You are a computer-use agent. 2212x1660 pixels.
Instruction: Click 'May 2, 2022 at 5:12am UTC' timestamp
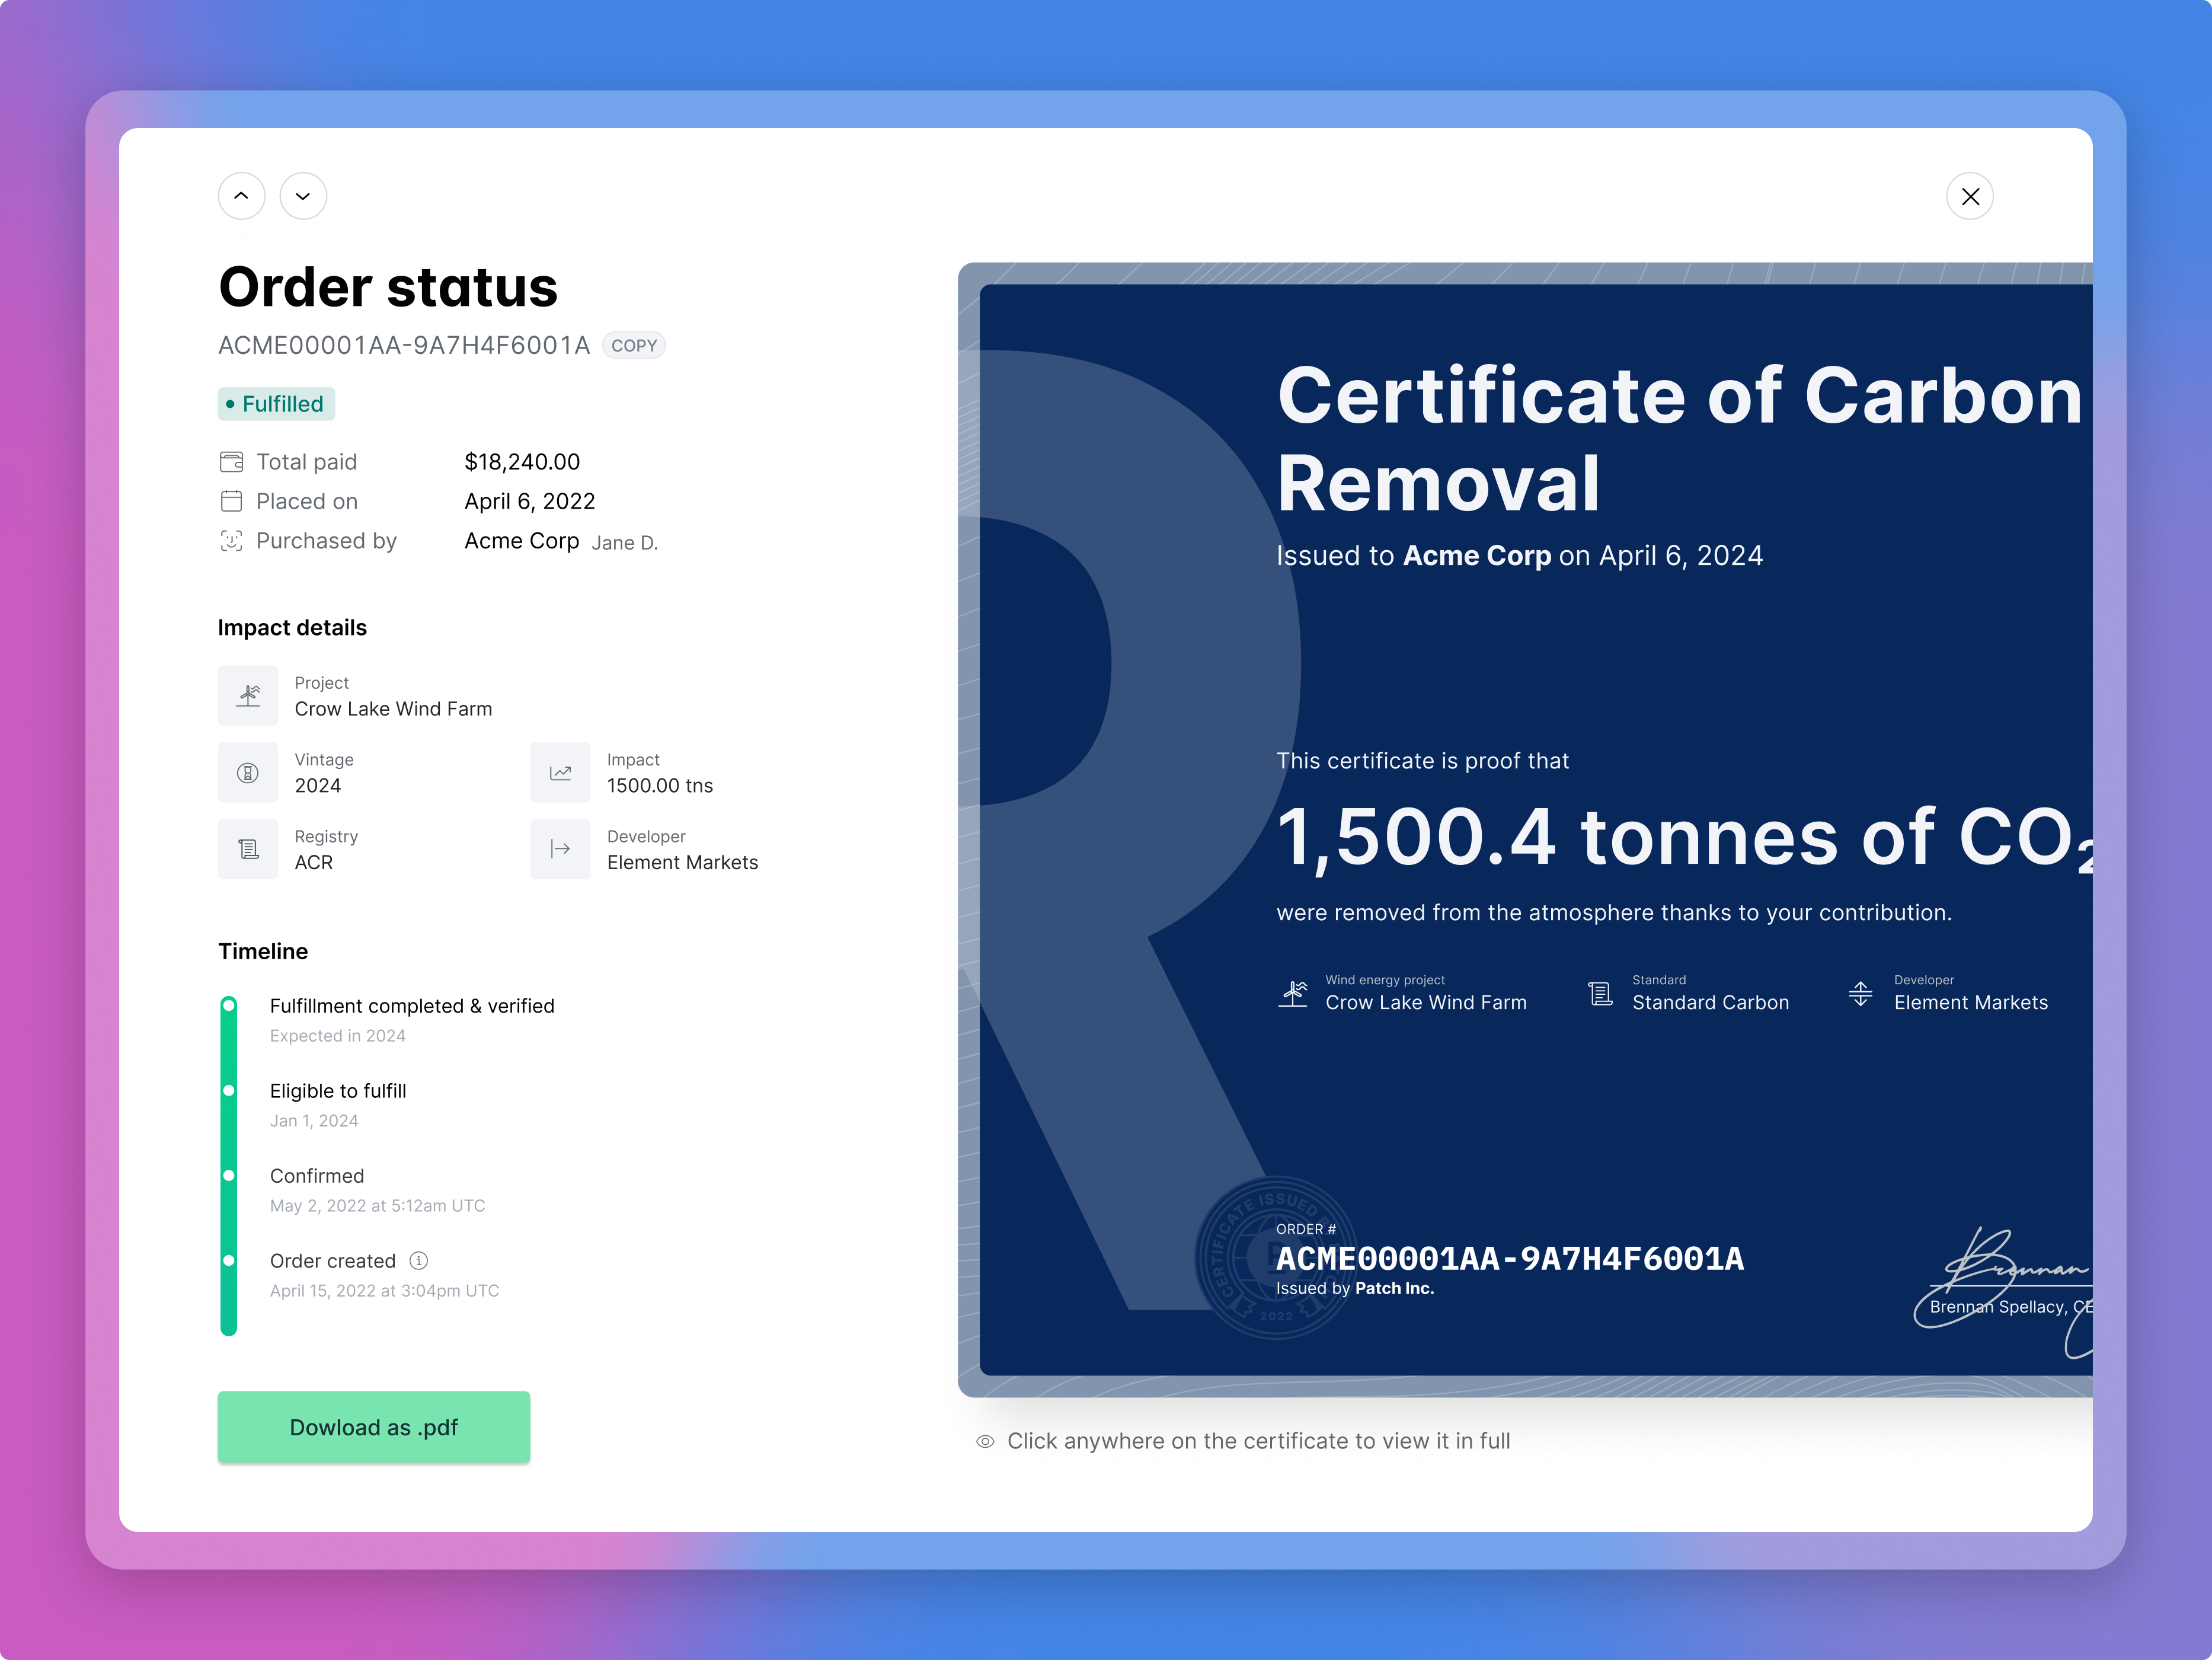coord(377,1206)
